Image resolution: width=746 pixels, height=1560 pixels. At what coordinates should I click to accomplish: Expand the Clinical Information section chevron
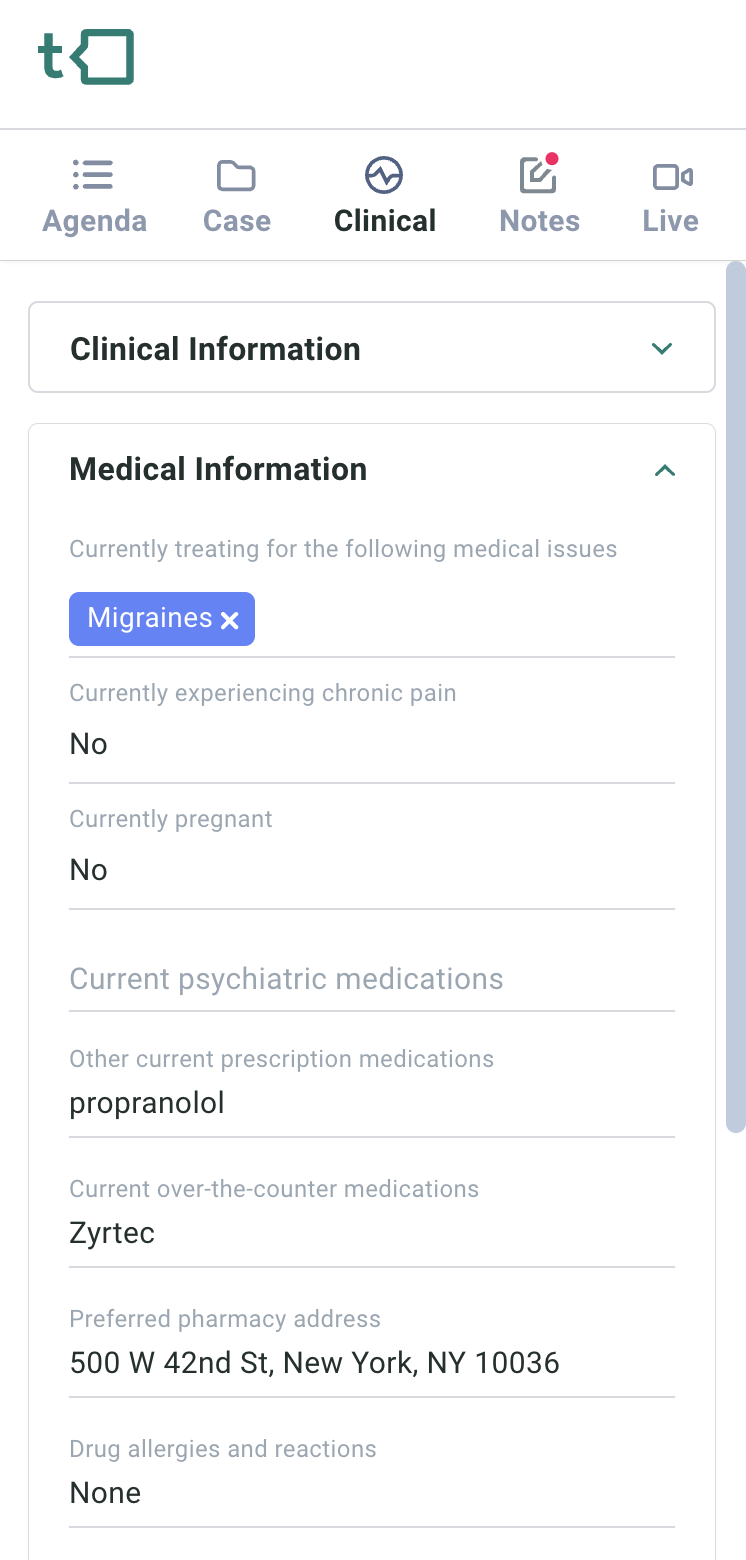click(661, 348)
